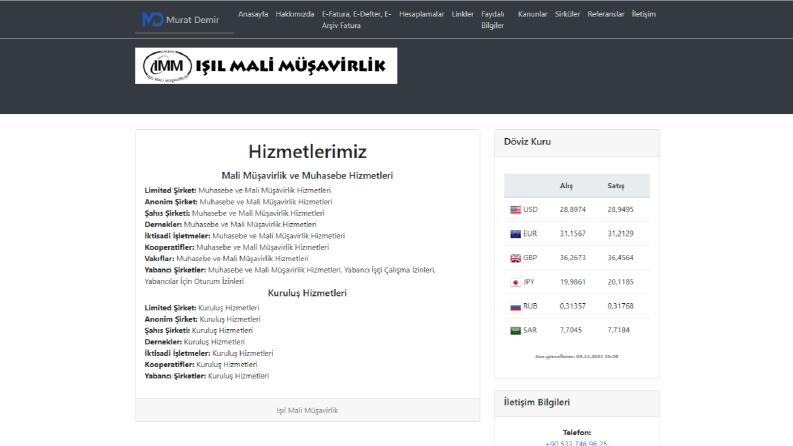This screenshot has width=793, height=446.
Task: Click JPY selling rate 20,1185
Action: coord(621,282)
